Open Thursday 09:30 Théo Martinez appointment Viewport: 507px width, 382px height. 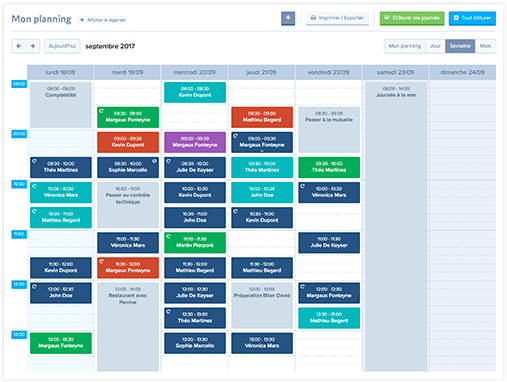(262, 167)
